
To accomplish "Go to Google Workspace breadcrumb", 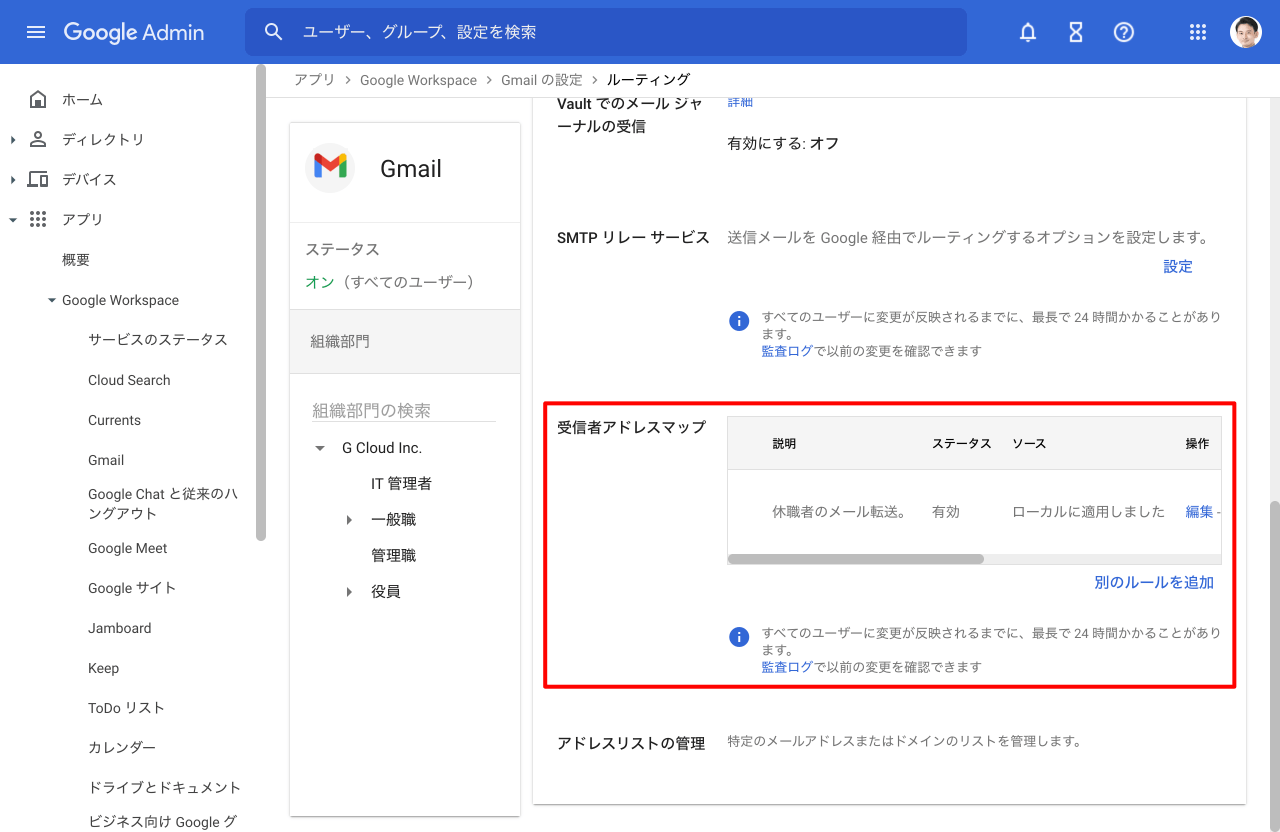I will tap(418, 80).
